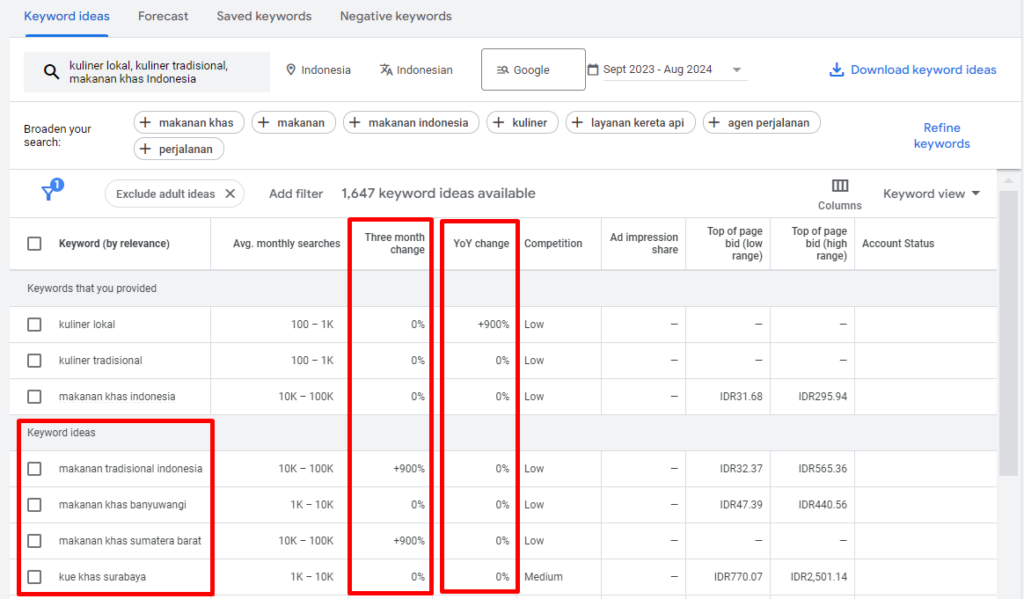This screenshot has width=1024, height=599.
Task: Change the Indonesian language setting
Action: click(417, 69)
